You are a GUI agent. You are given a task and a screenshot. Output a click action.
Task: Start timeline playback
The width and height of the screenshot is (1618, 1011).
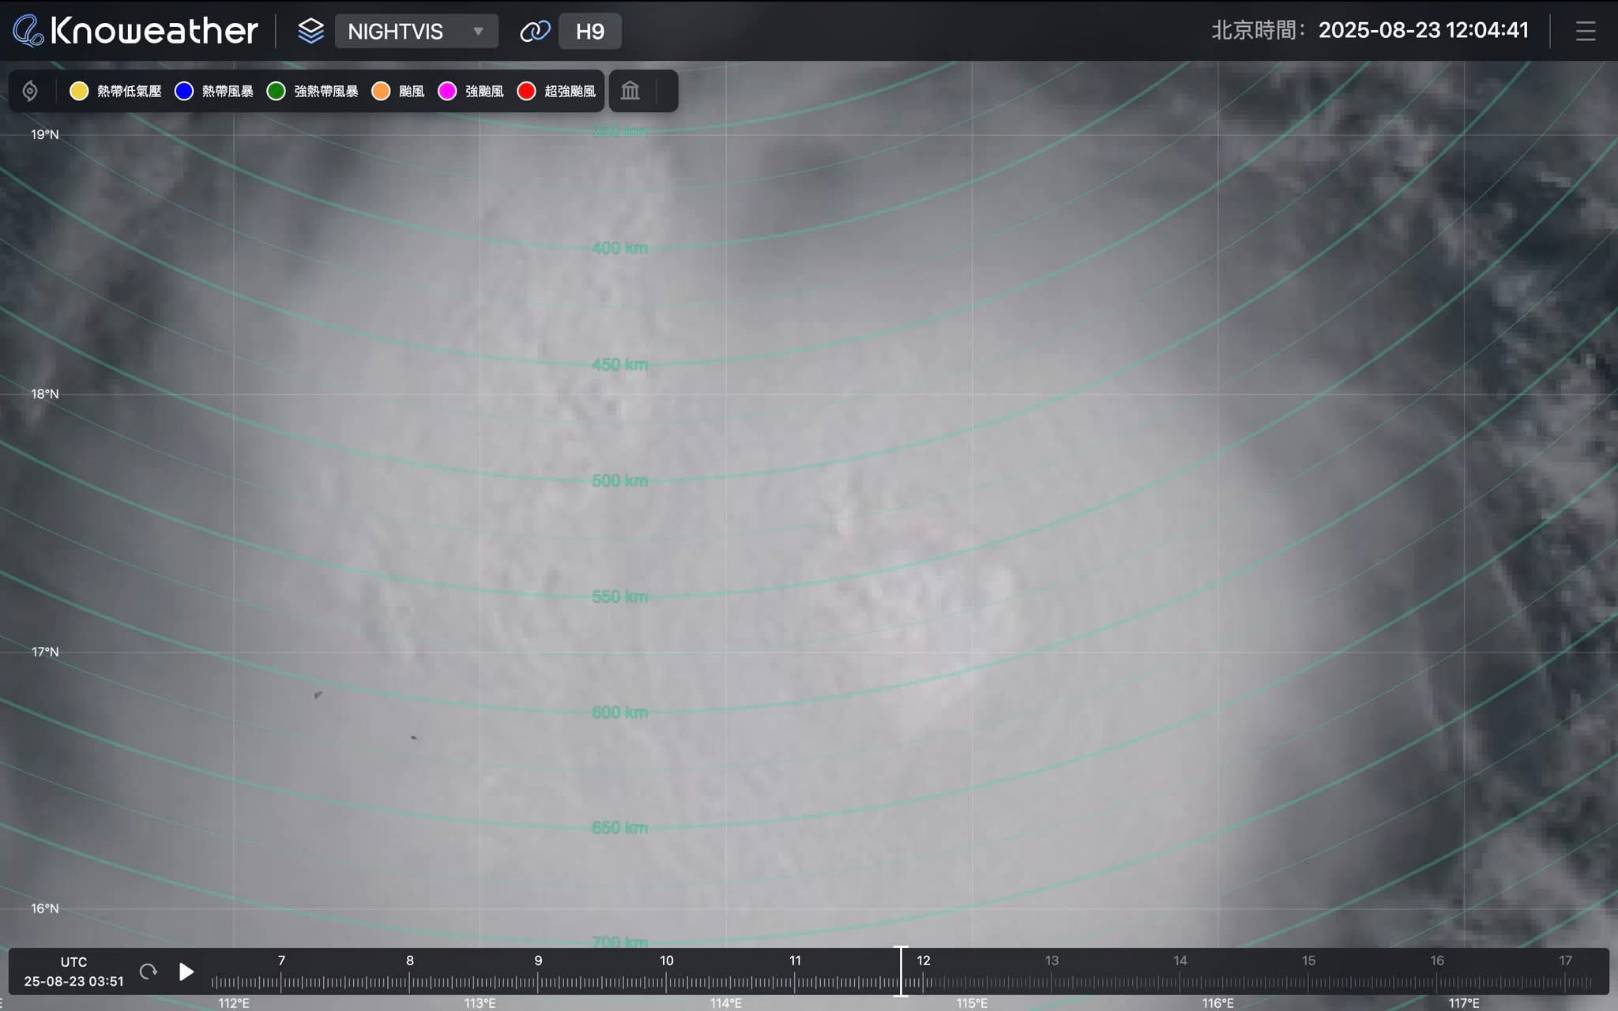click(x=186, y=971)
